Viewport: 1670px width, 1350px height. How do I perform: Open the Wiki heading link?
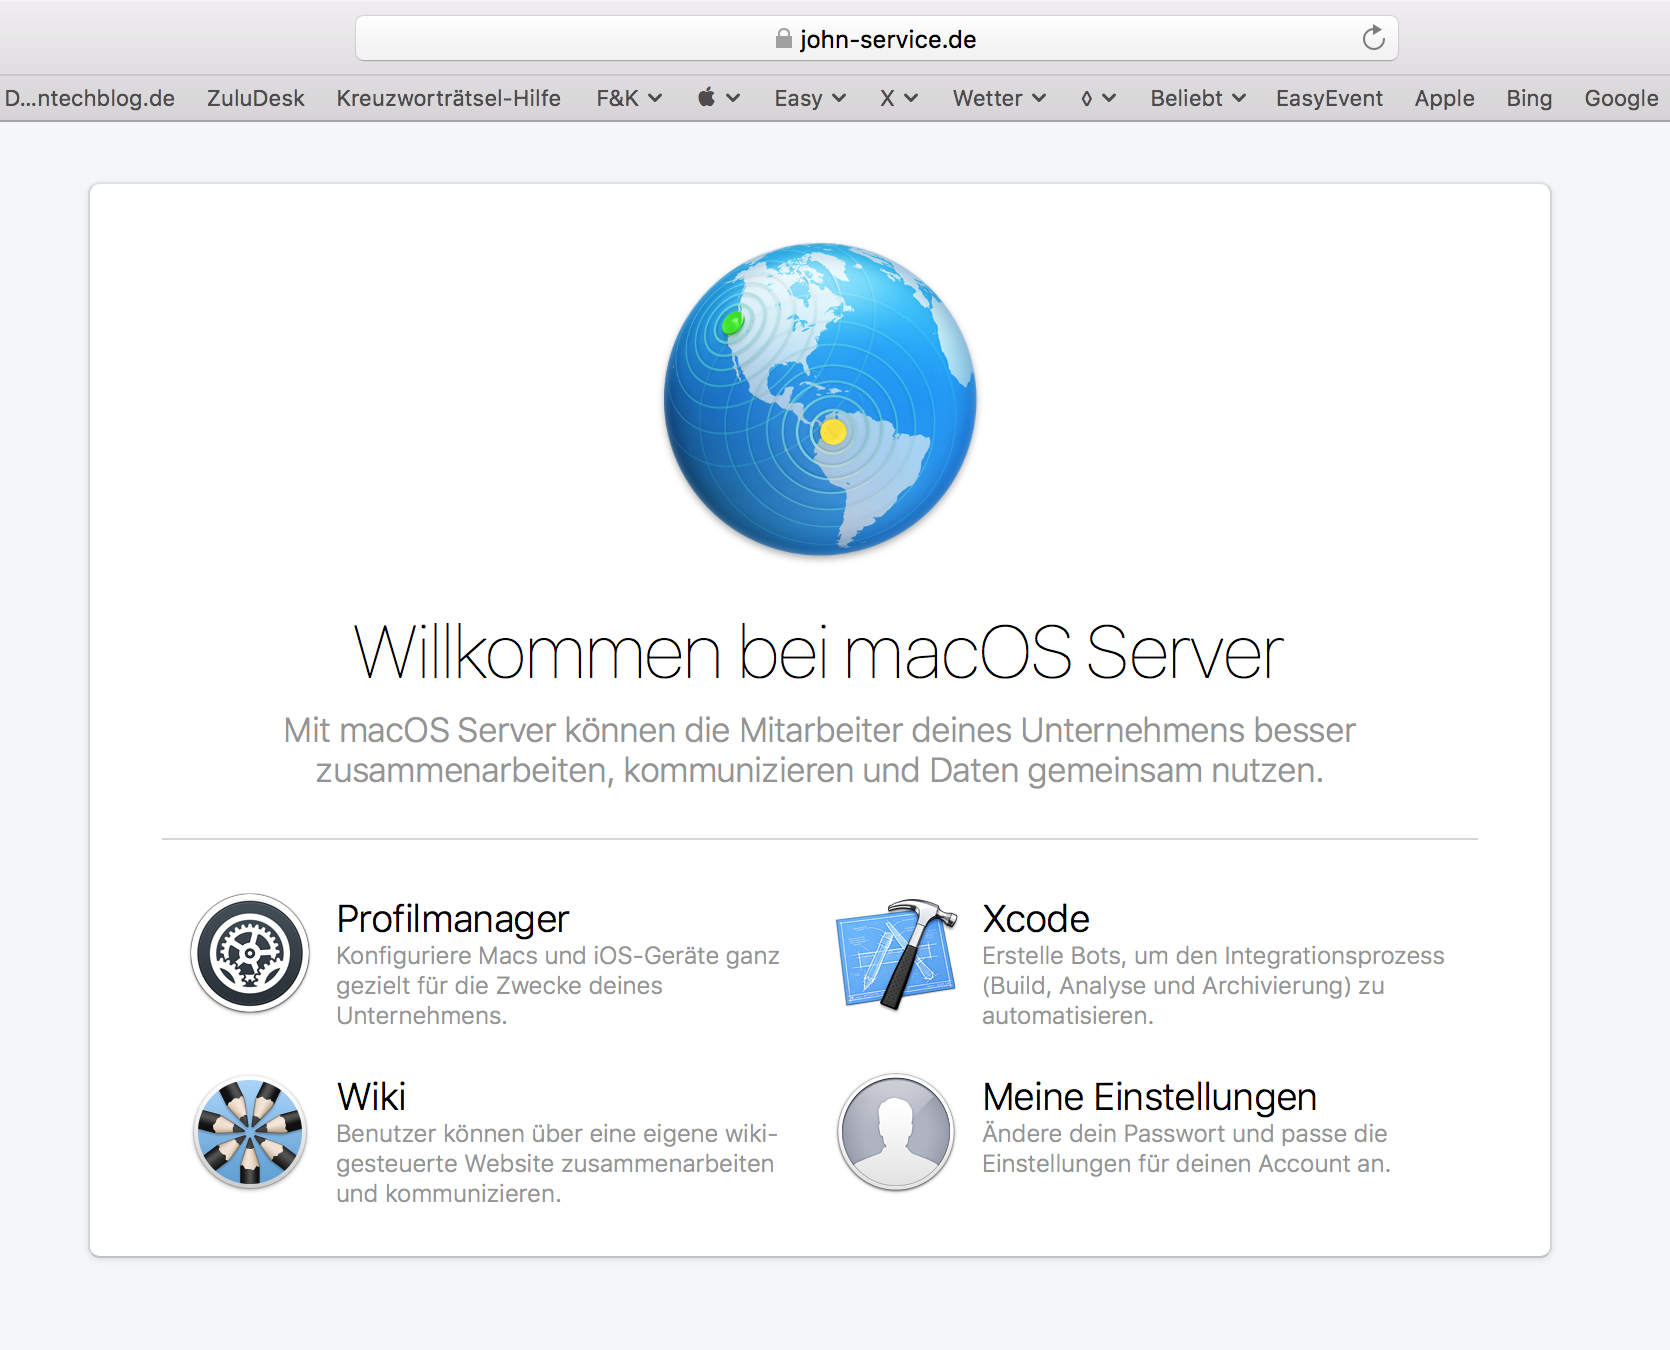click(x=371, y=1097)
